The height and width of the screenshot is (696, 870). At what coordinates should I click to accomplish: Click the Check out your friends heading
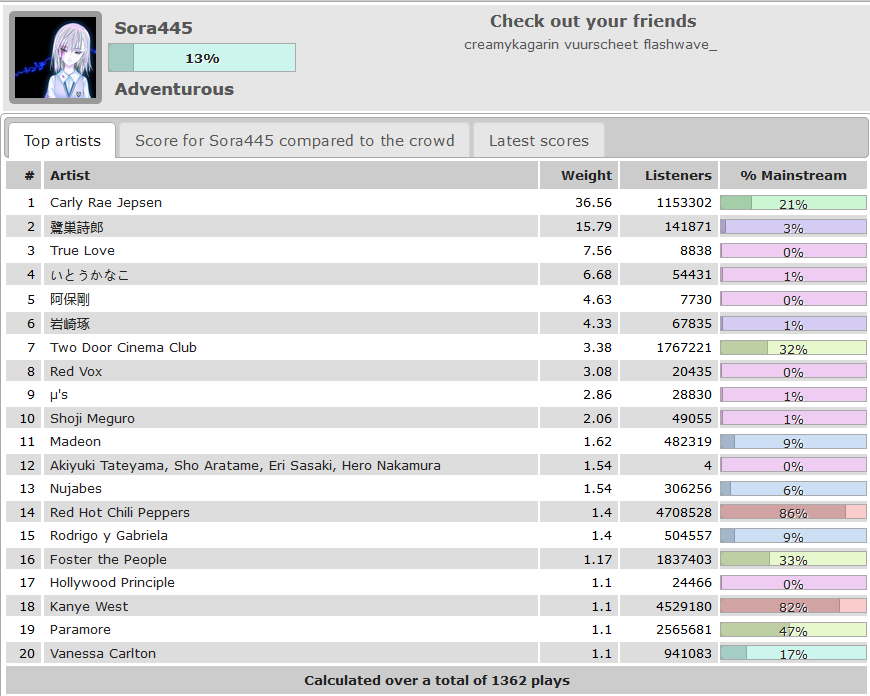[593, 21]
